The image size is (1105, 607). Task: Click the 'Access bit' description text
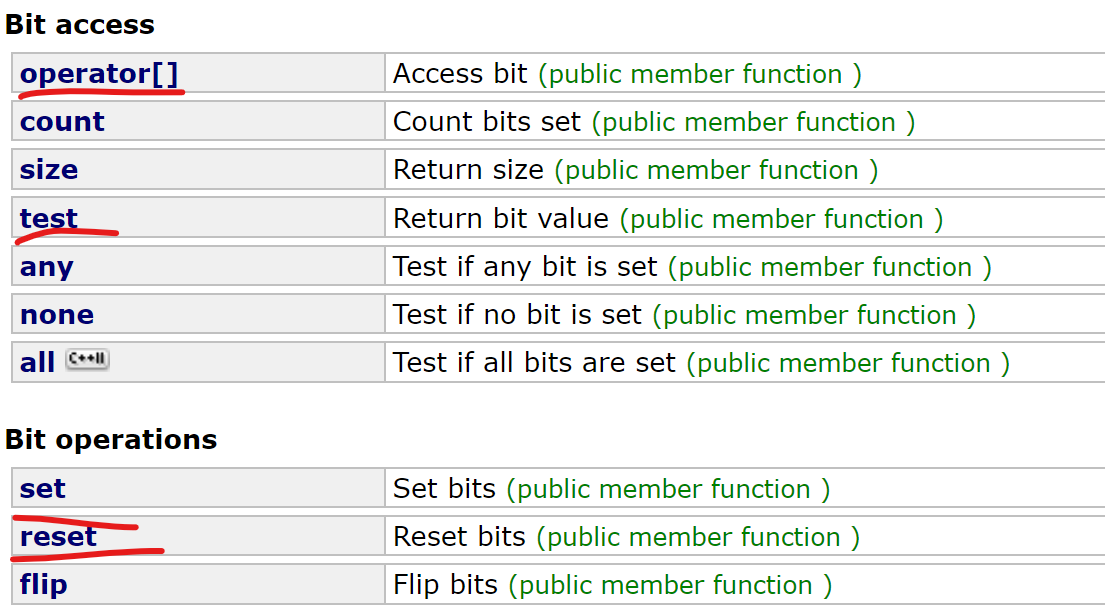(460, 74)
